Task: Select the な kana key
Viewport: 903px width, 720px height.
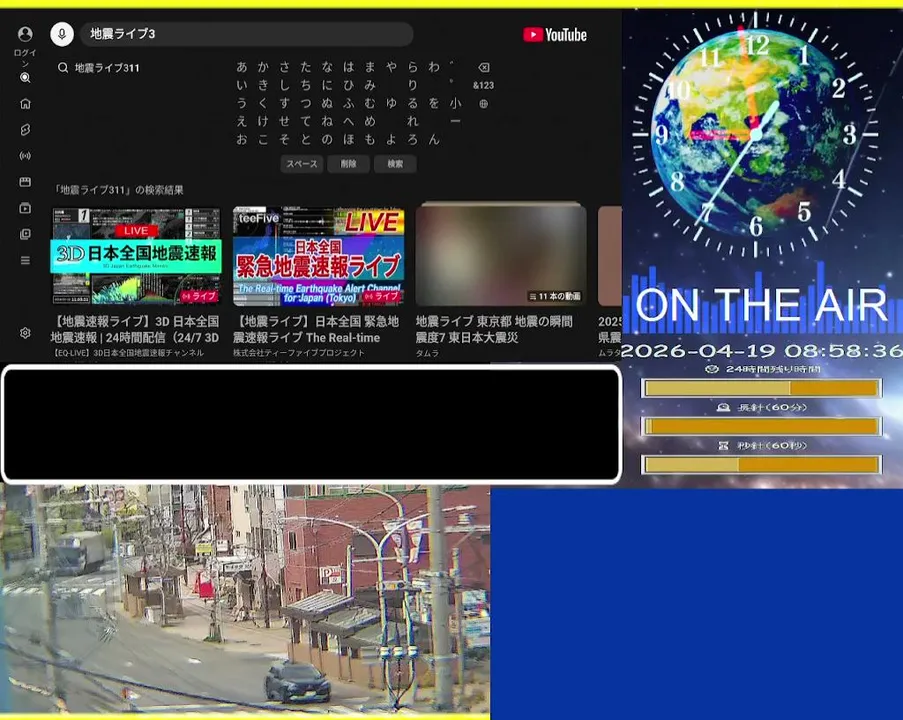Action: 327,67
